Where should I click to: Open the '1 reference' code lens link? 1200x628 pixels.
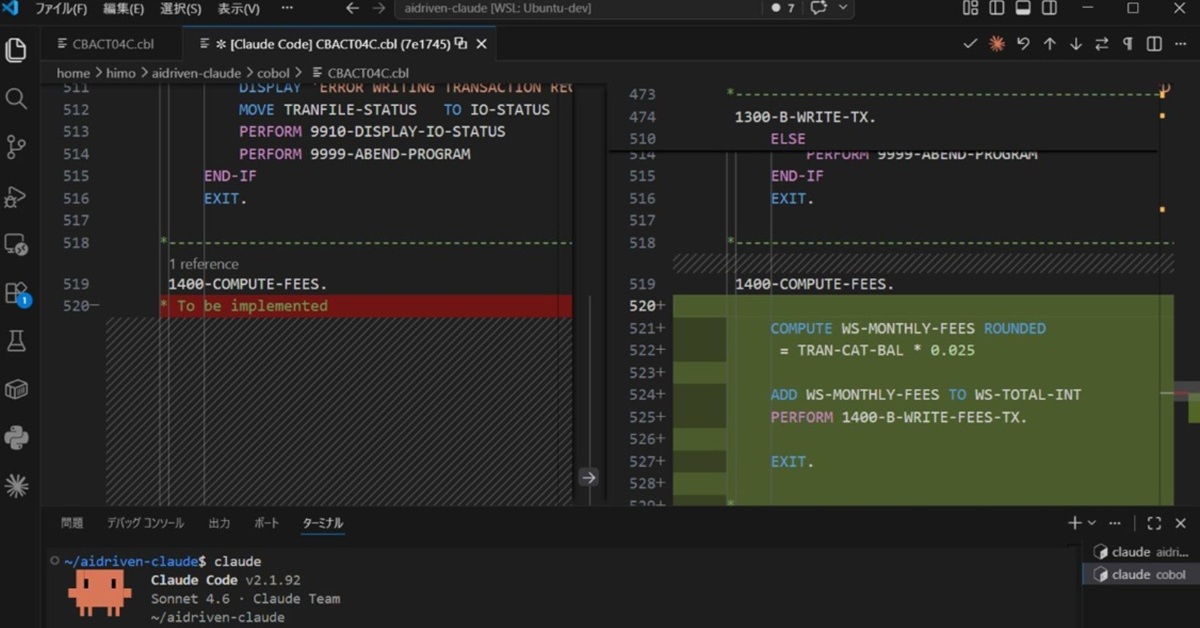point(204,264)
